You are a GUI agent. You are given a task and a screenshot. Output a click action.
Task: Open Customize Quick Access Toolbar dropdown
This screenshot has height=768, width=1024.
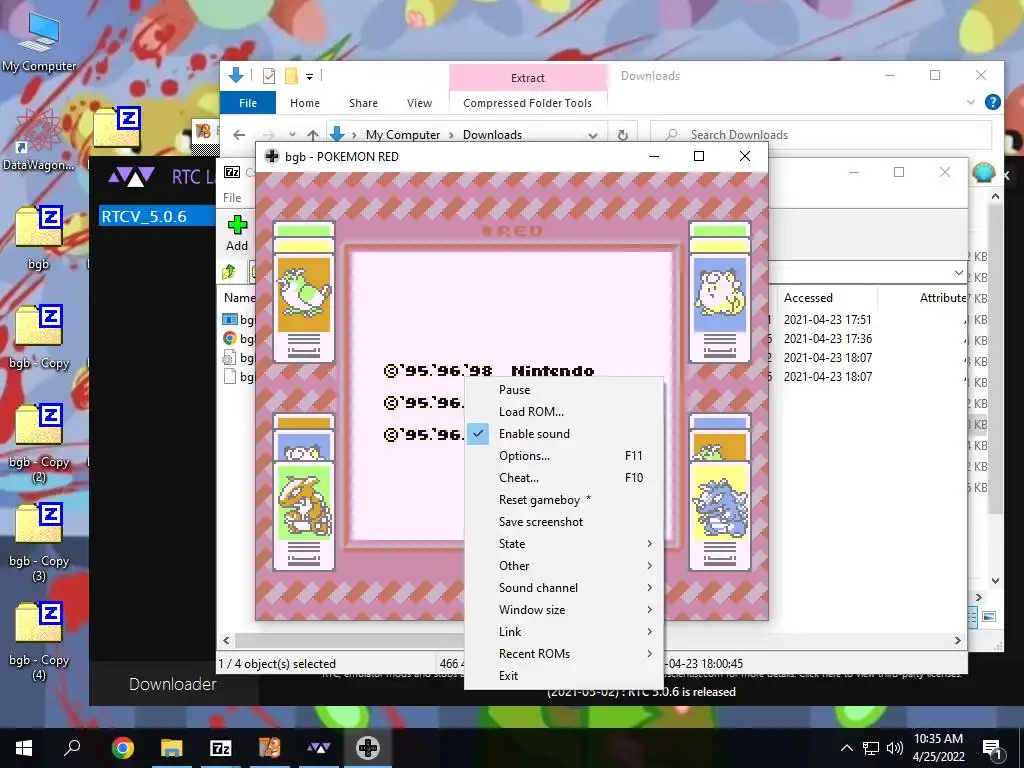tap(310, 77)
